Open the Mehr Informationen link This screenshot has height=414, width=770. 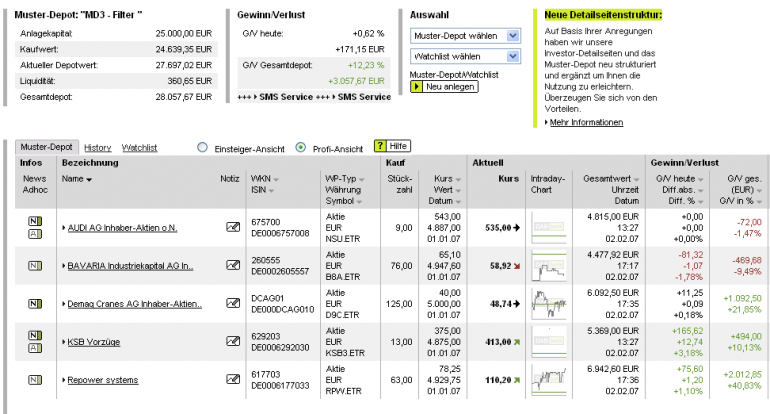(586, 122)
